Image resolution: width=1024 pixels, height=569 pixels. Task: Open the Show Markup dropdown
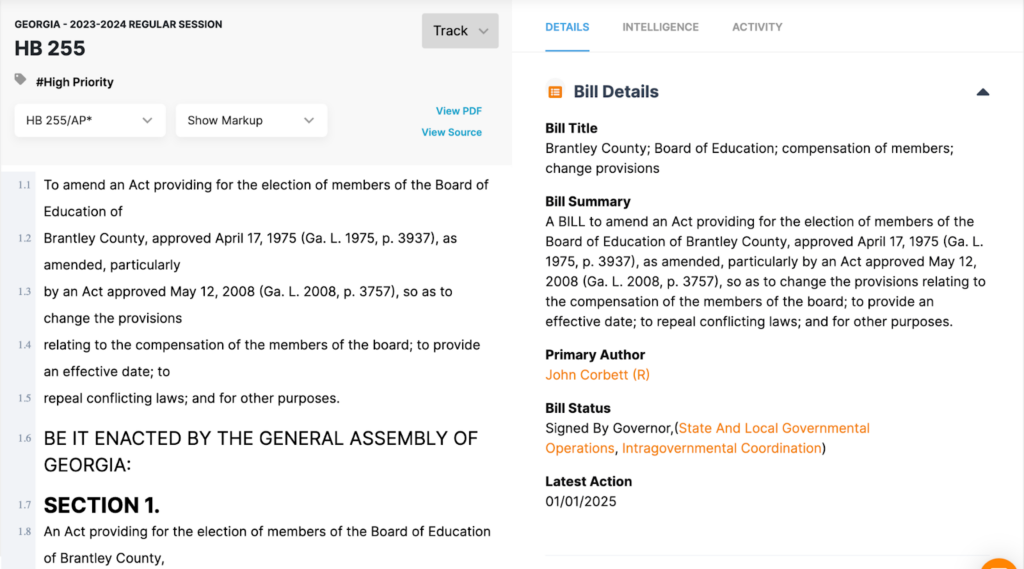click(x=251, y=120)
